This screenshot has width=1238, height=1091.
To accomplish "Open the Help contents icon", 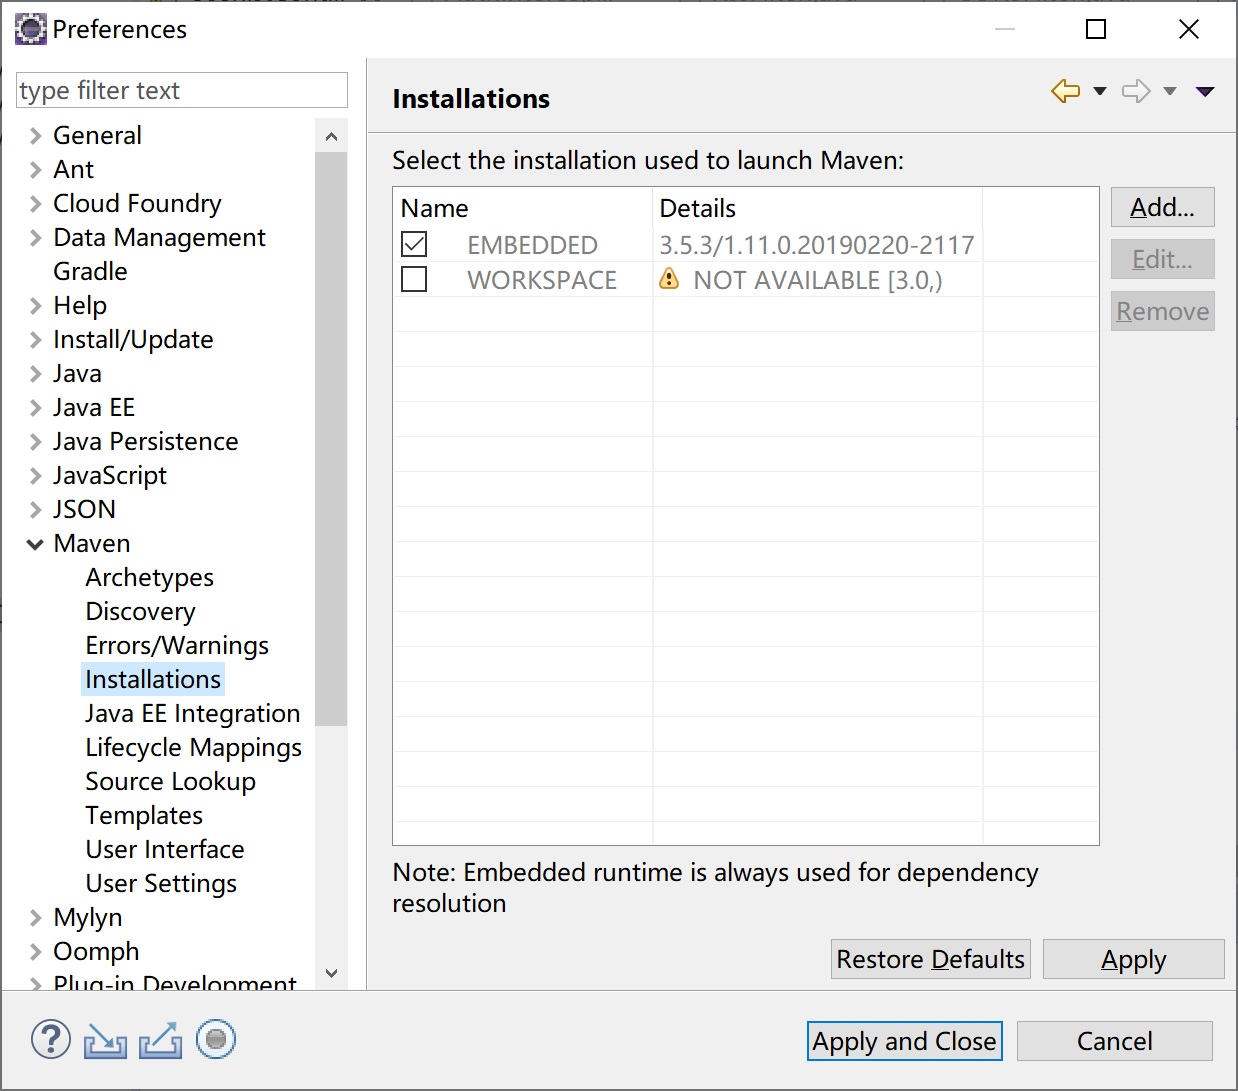I will tap(51, 1040).
